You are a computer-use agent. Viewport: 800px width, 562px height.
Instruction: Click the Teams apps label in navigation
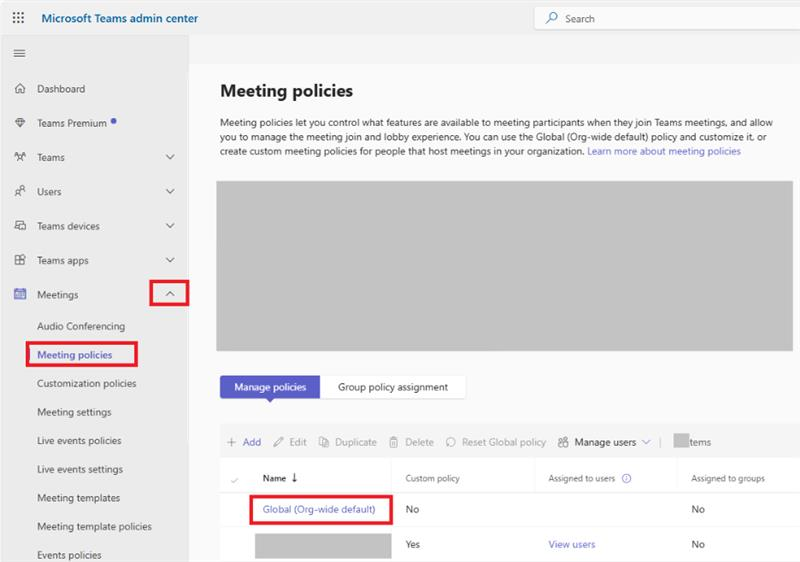coord(63,261)
